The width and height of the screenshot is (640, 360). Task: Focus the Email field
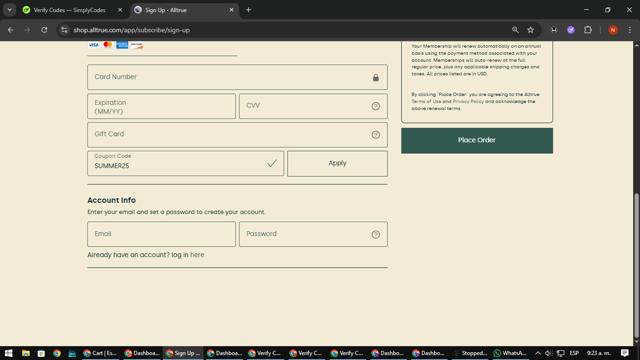[161, 234]
